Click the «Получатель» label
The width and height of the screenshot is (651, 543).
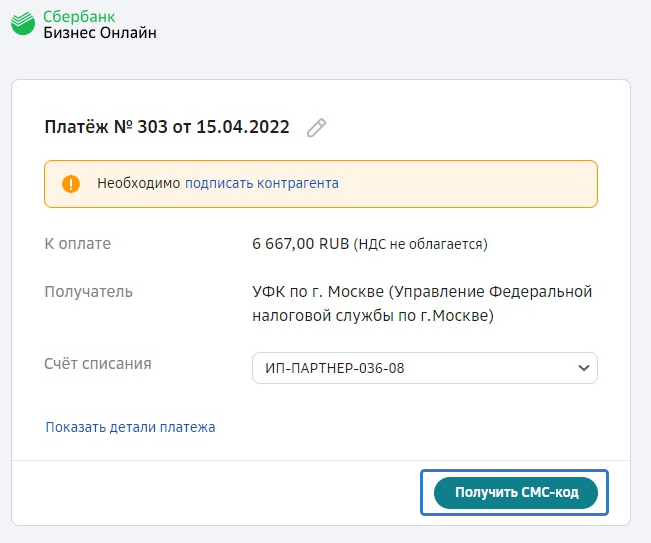click(89, 292)
